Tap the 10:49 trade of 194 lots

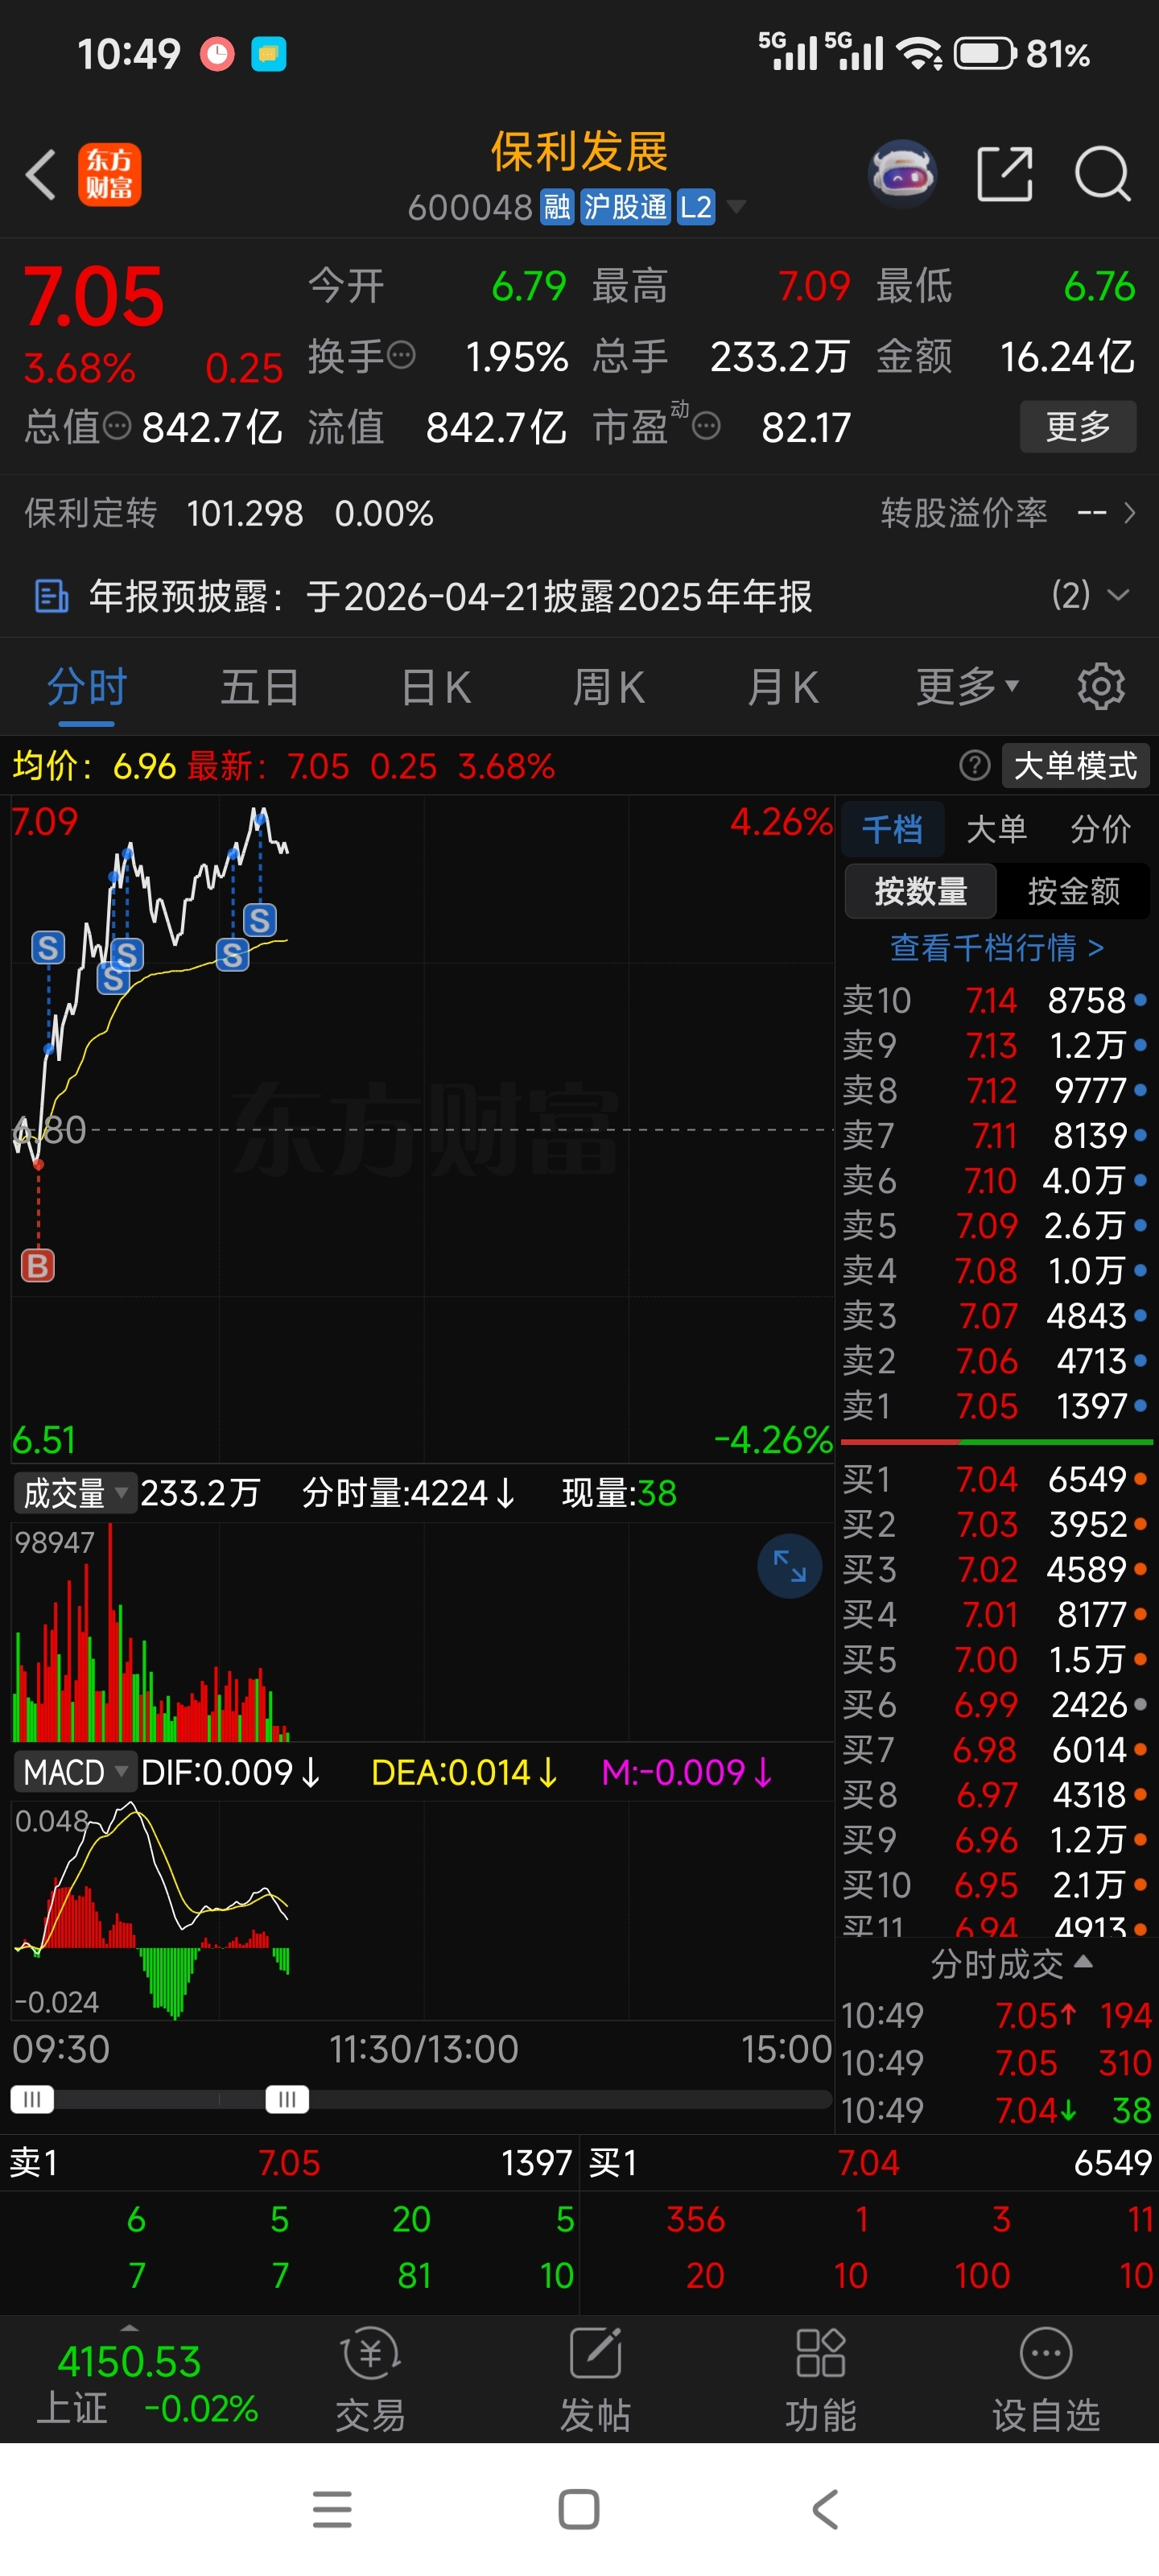click(997, 2015)
